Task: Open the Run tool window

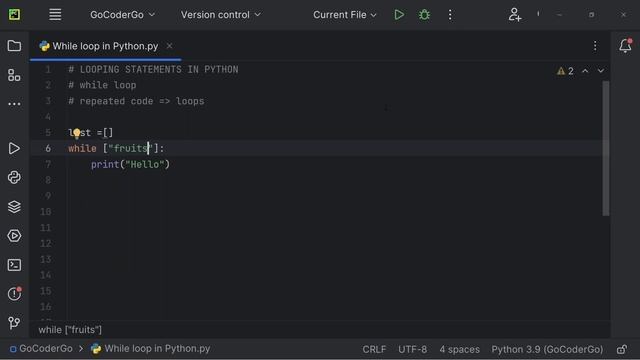Action: click(14, 148)
